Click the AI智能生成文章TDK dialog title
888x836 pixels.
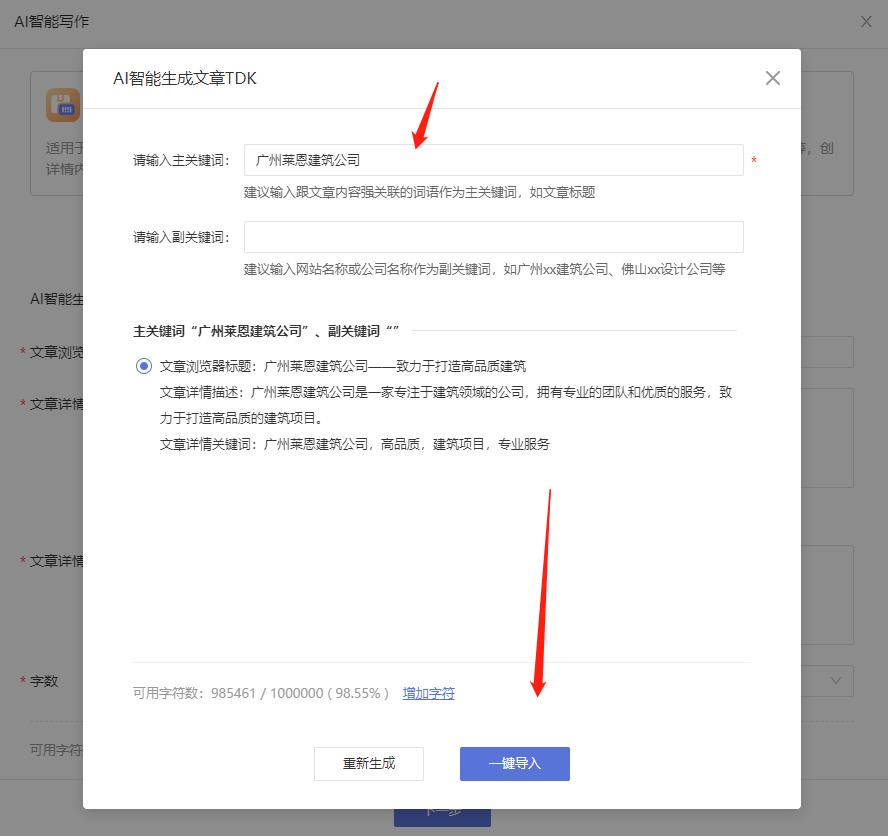point(185,78)
